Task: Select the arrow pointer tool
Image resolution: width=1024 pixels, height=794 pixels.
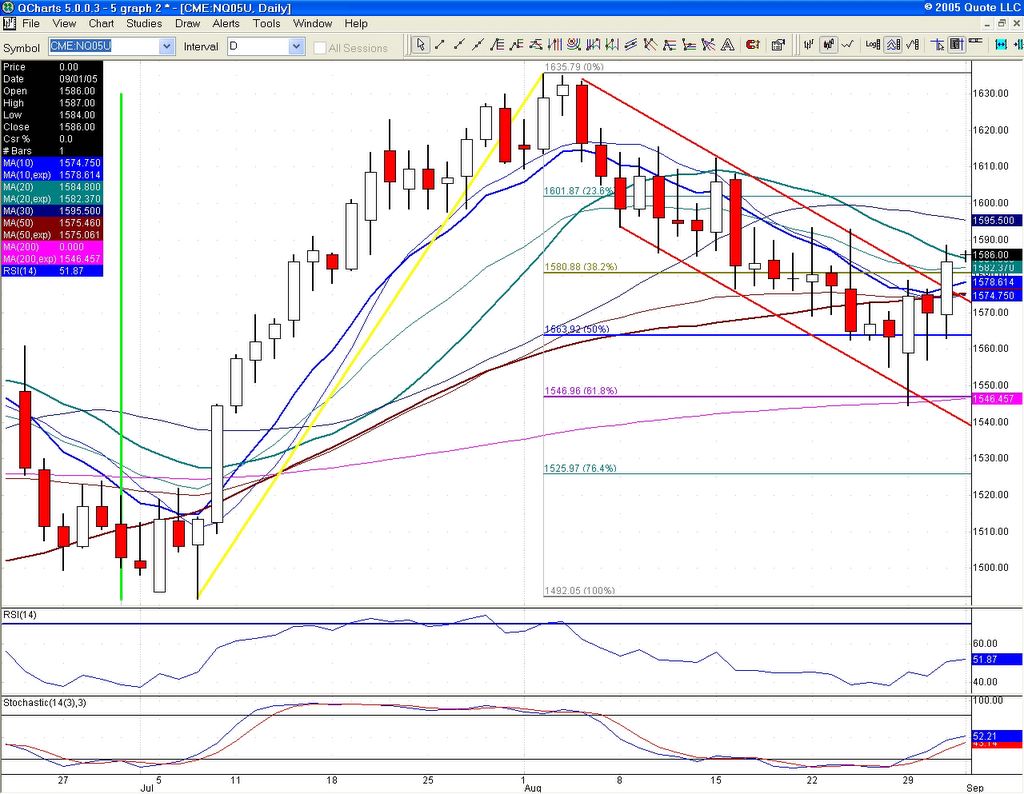Action: (420, 44)
